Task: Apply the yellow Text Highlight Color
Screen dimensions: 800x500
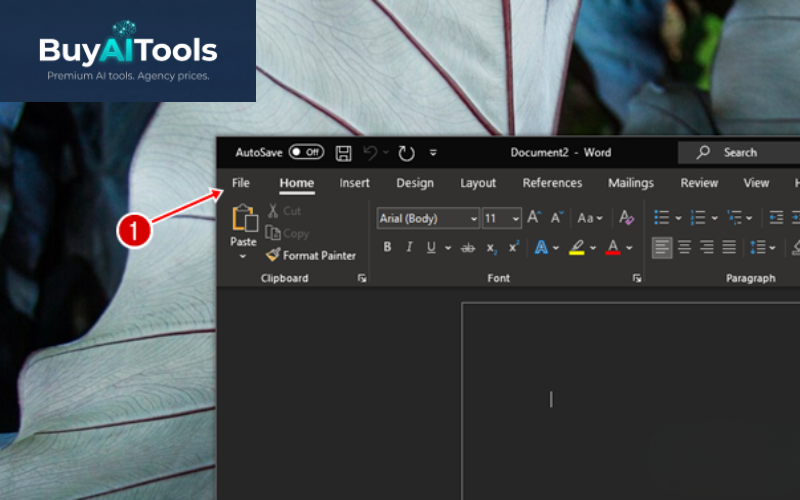Action: (577, 247)
